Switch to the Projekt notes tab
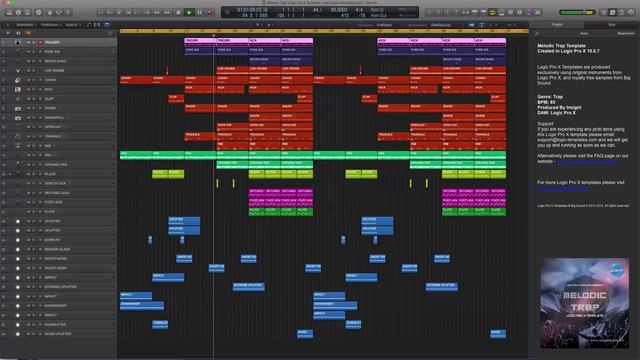 pos(557,25)
